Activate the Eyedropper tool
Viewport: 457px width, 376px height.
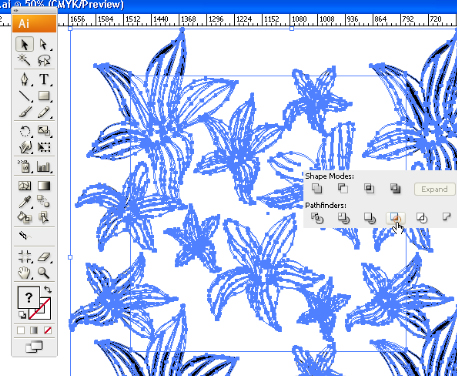click(24, 201)
